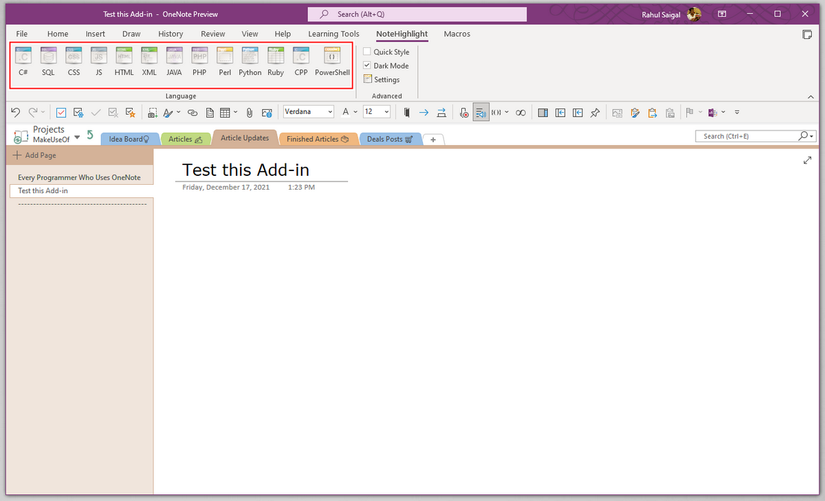Open the File menu
Image resolution: width=825 pixels, height=501 pixels.
tap(22, 34)
